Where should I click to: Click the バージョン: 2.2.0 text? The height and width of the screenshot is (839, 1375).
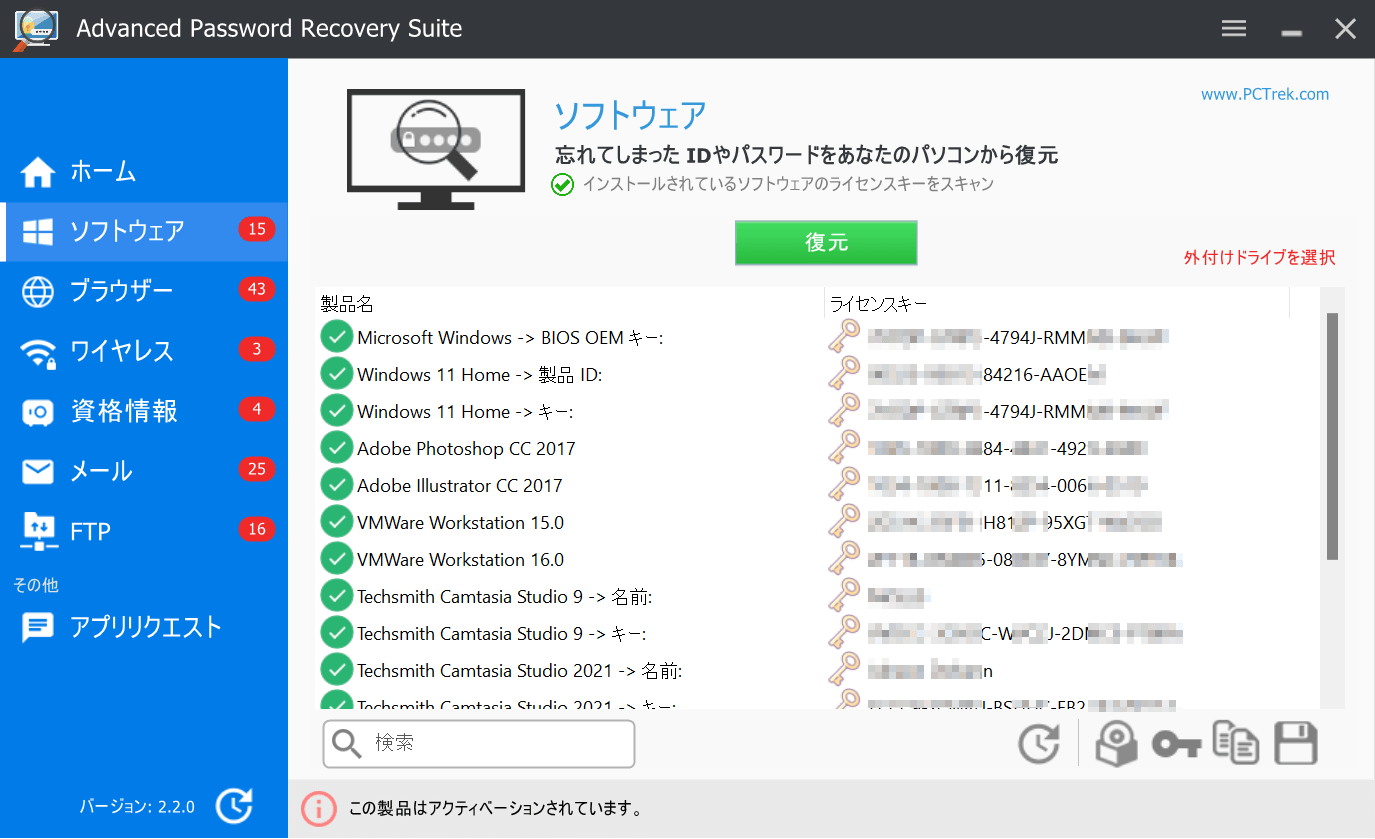pyautogui.click(x=137, y=807)
